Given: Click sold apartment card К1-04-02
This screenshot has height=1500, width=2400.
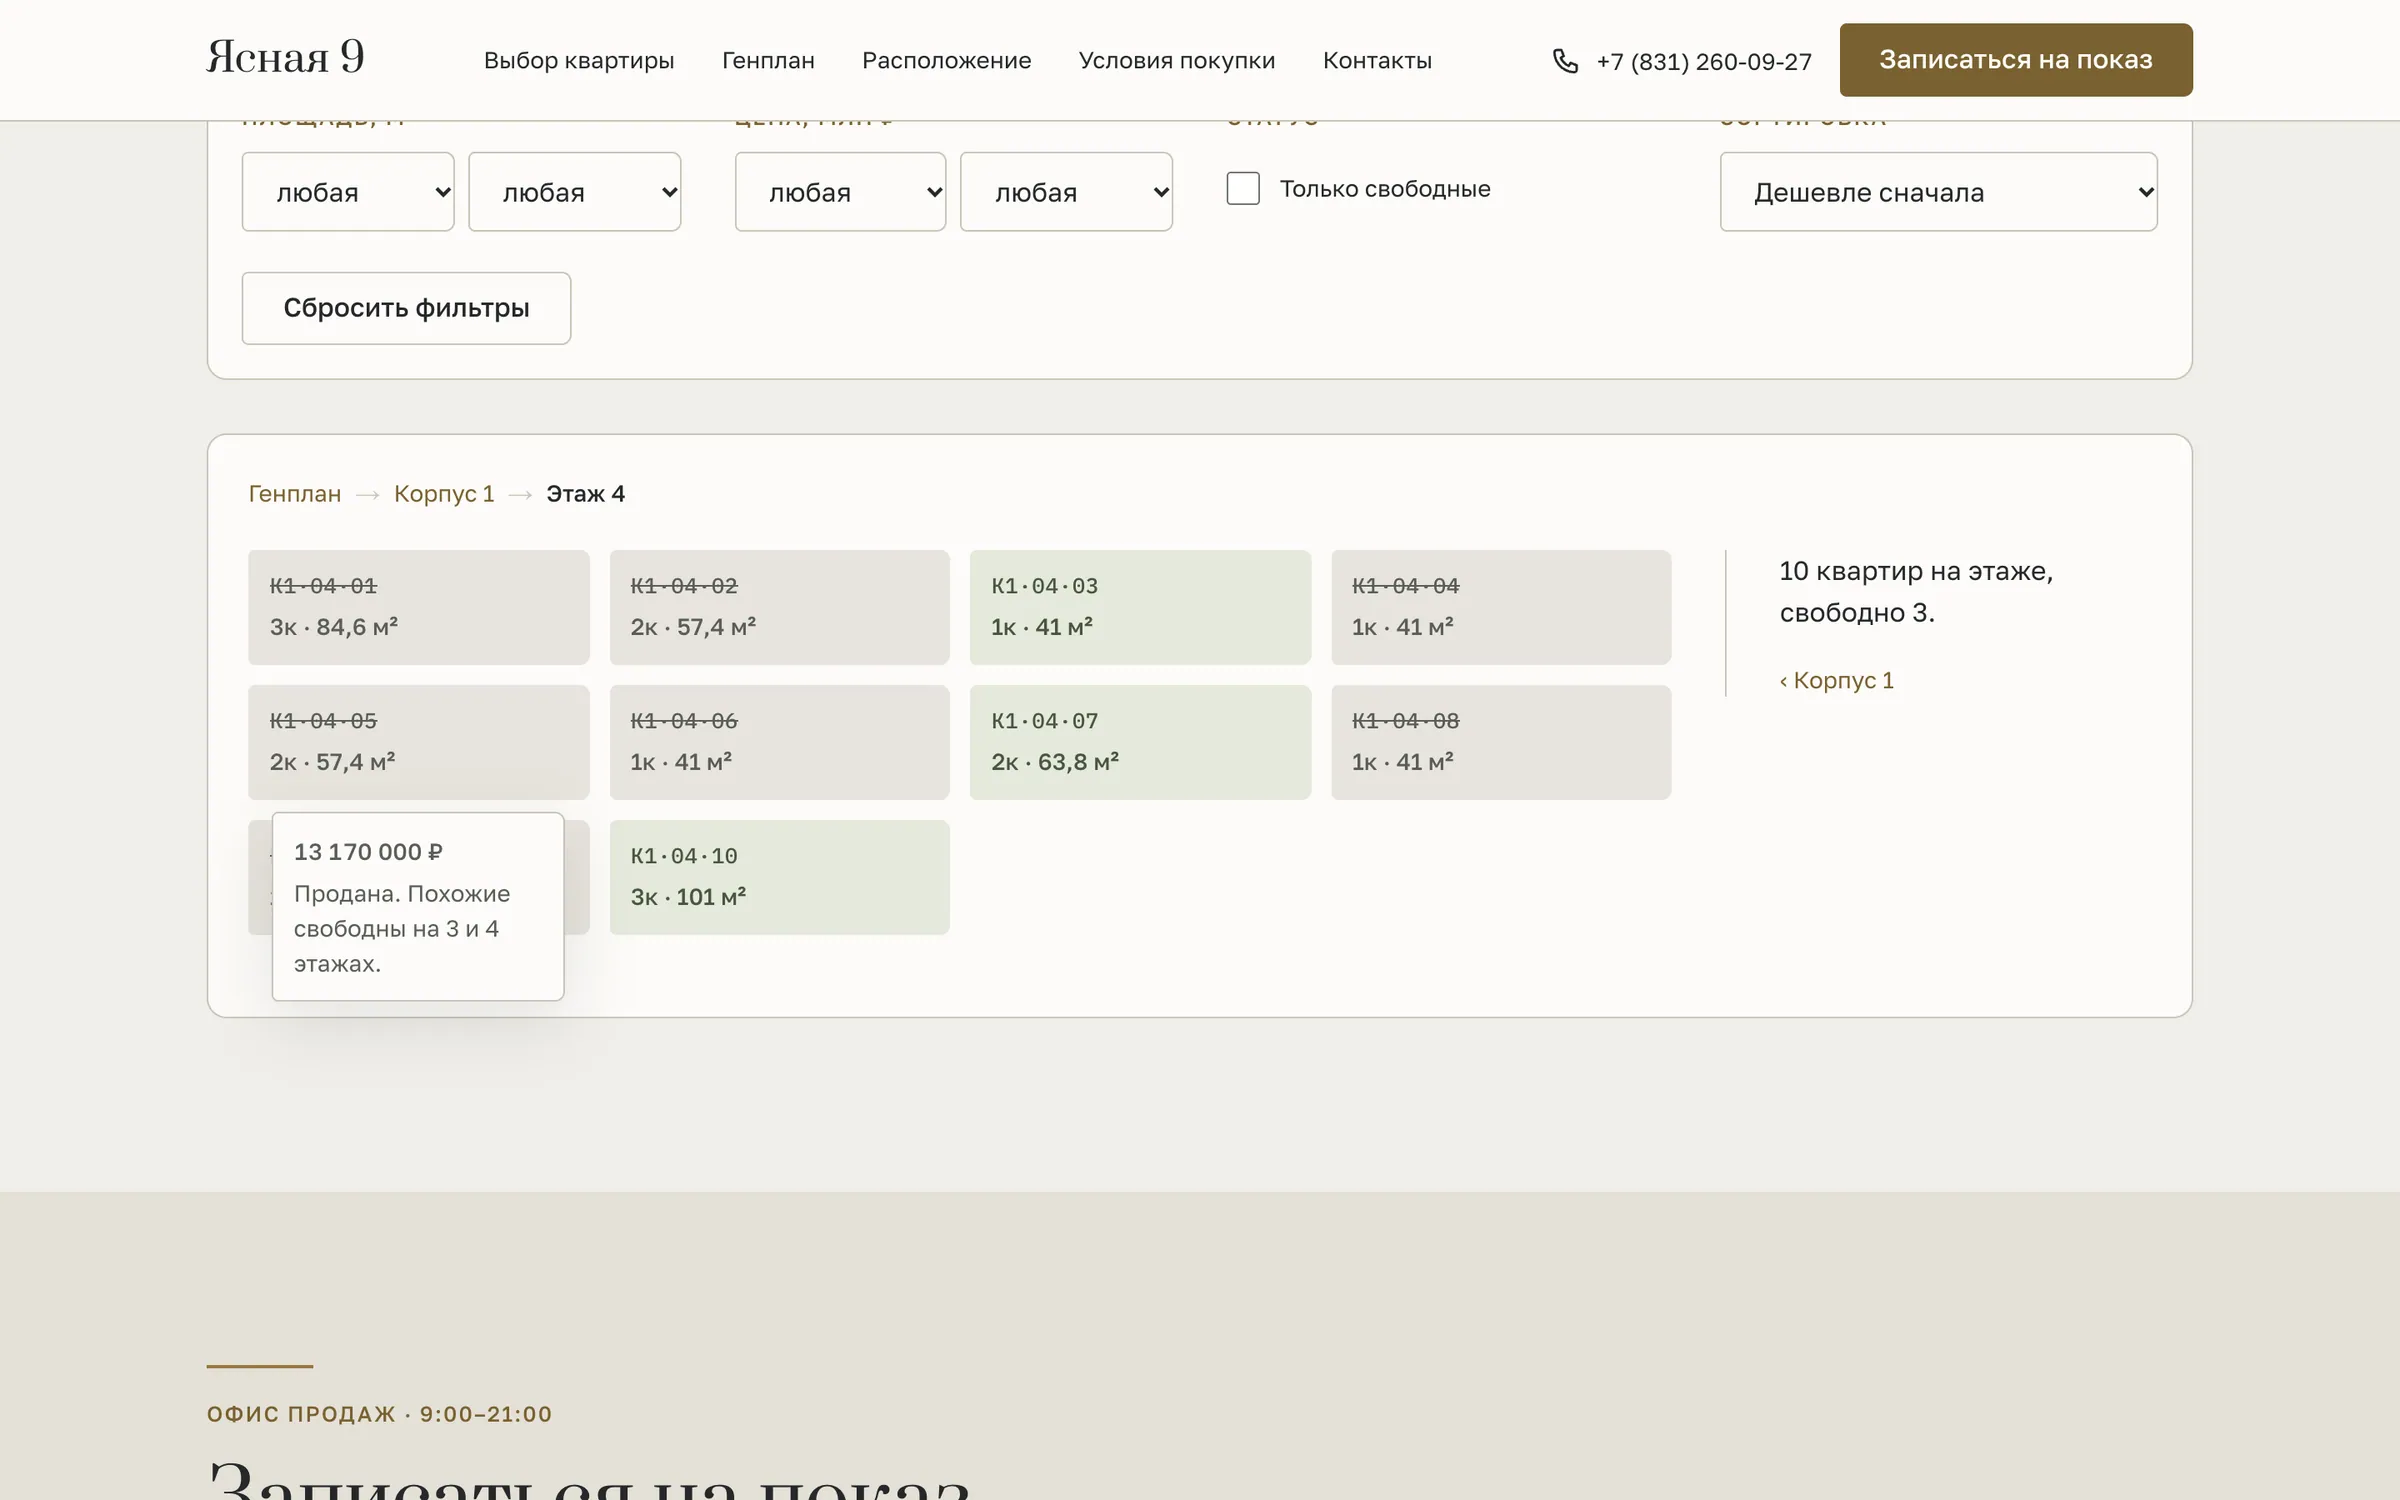Looking at the screenshot, I should pyautogui.click(x=779, y=607).
